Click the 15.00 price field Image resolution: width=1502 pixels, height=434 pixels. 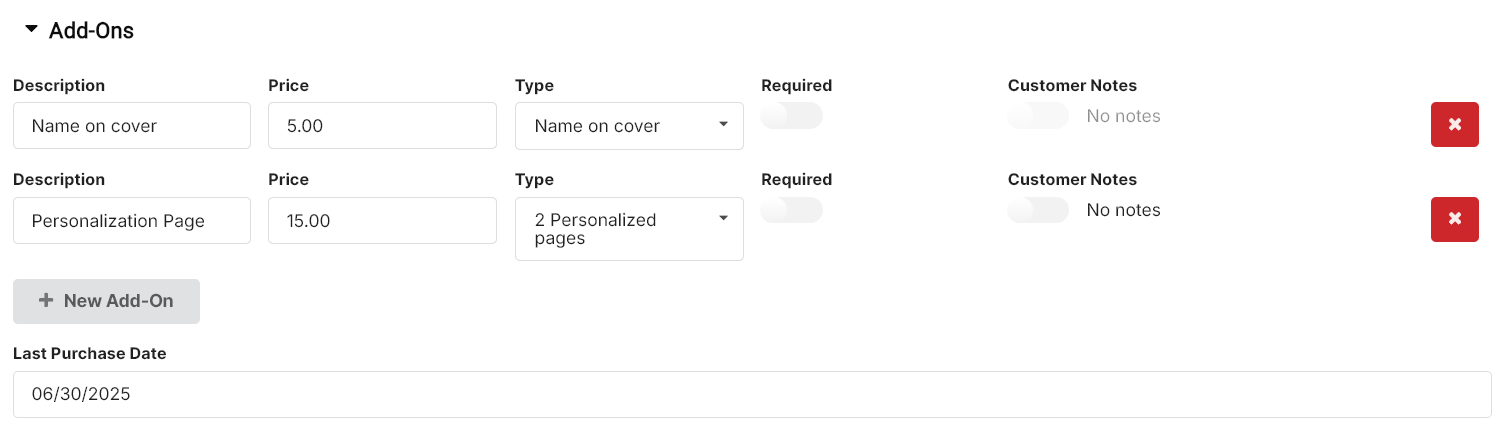[382, 220]
